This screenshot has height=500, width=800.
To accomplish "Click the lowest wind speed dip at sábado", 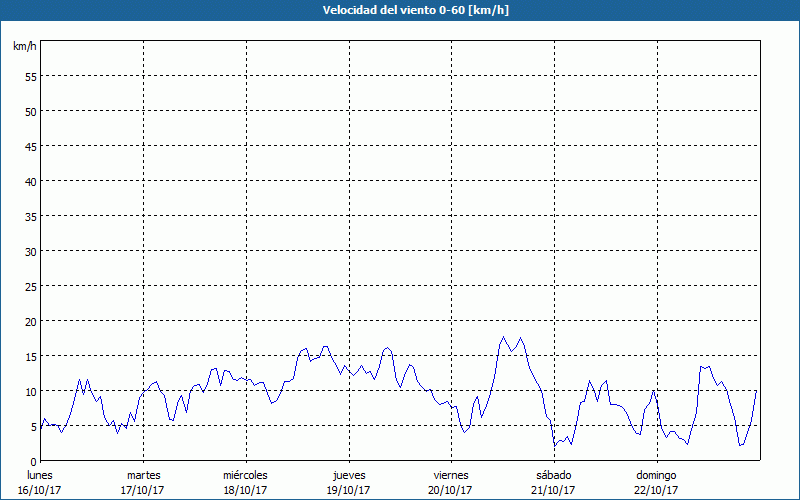I will point(555,446).
